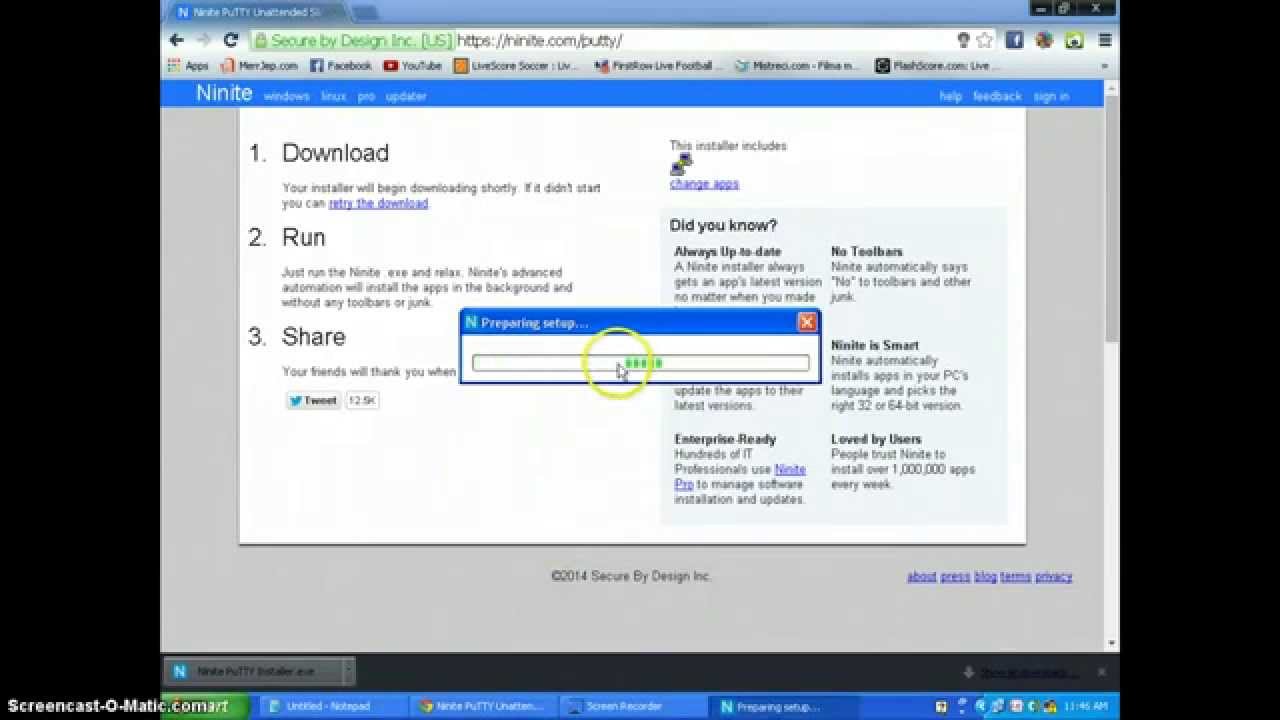The image size is (1280, 720).
Task: Open MerrJep.com bookmark
Action: (x=259, y=66)
